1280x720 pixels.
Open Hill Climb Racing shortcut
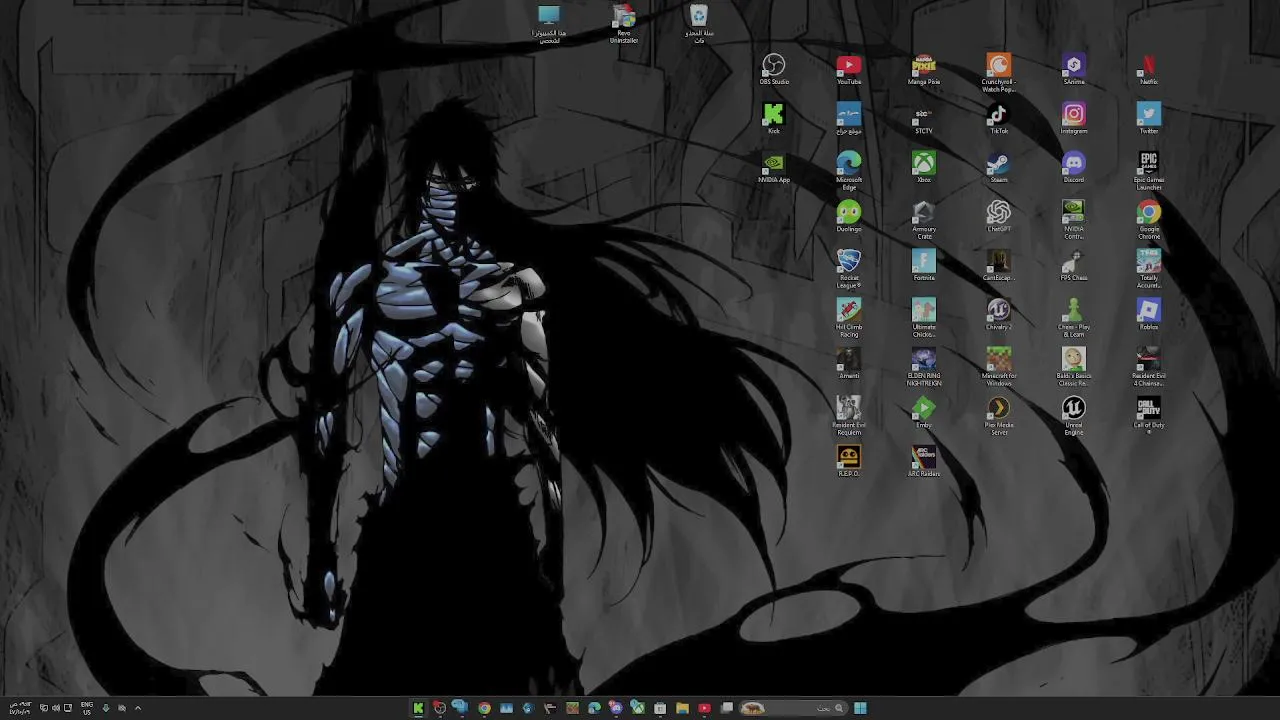[x=849, y=318]
